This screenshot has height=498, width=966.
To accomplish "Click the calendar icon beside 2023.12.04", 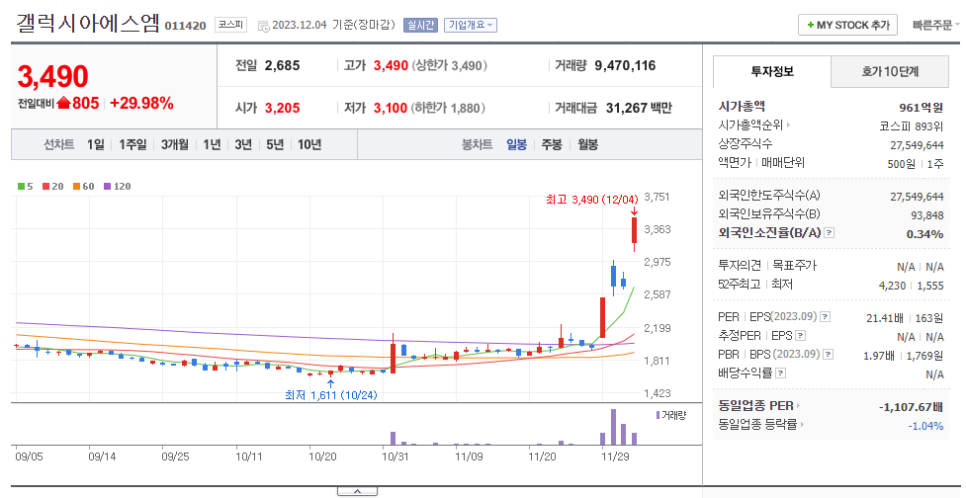I will click(263, 26).
